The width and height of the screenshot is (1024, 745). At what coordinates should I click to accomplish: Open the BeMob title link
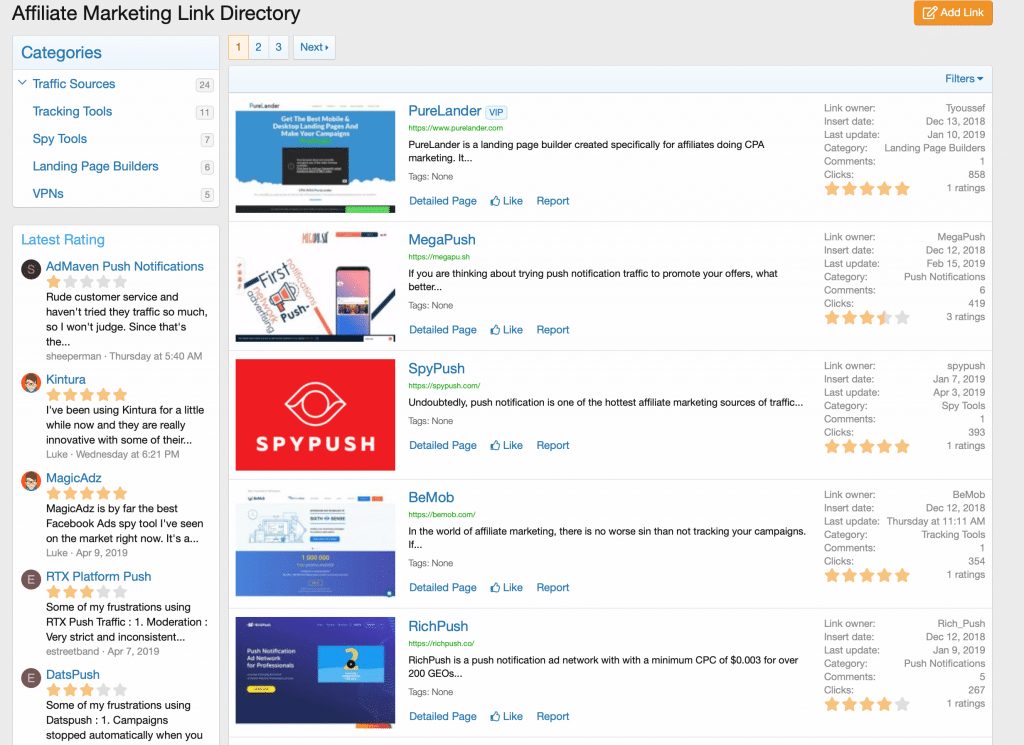pos(431,497)
